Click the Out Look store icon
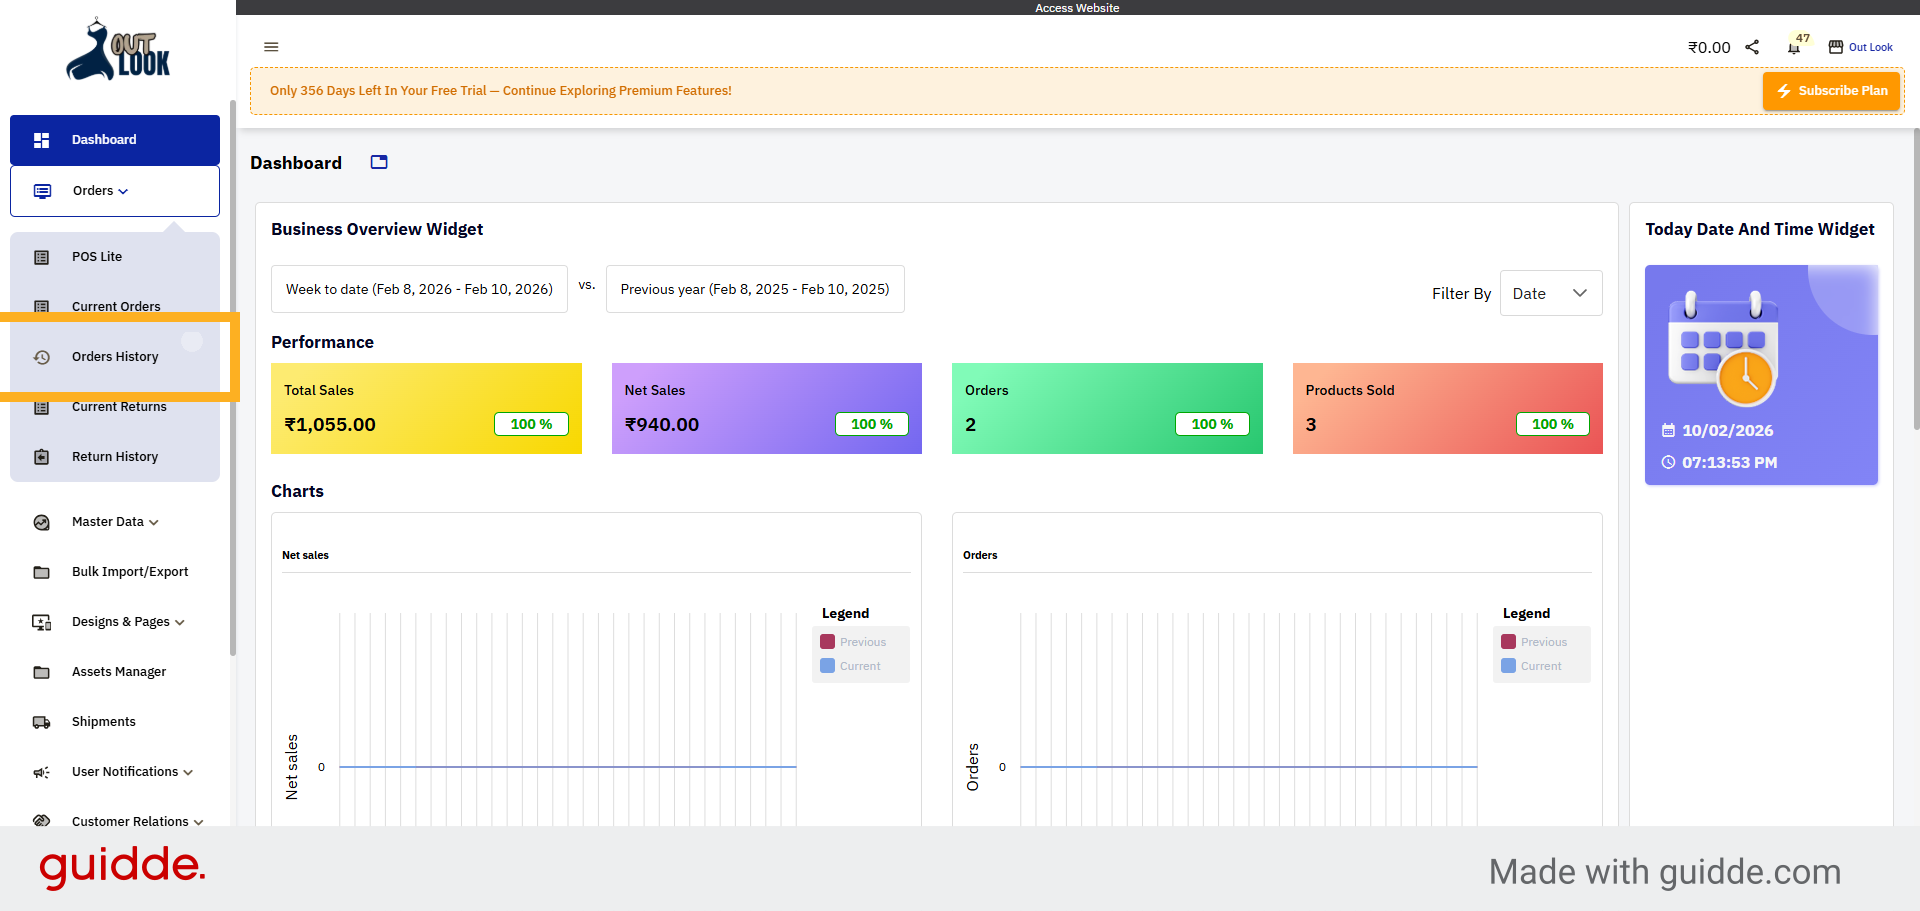 [x=1836, y=46]
